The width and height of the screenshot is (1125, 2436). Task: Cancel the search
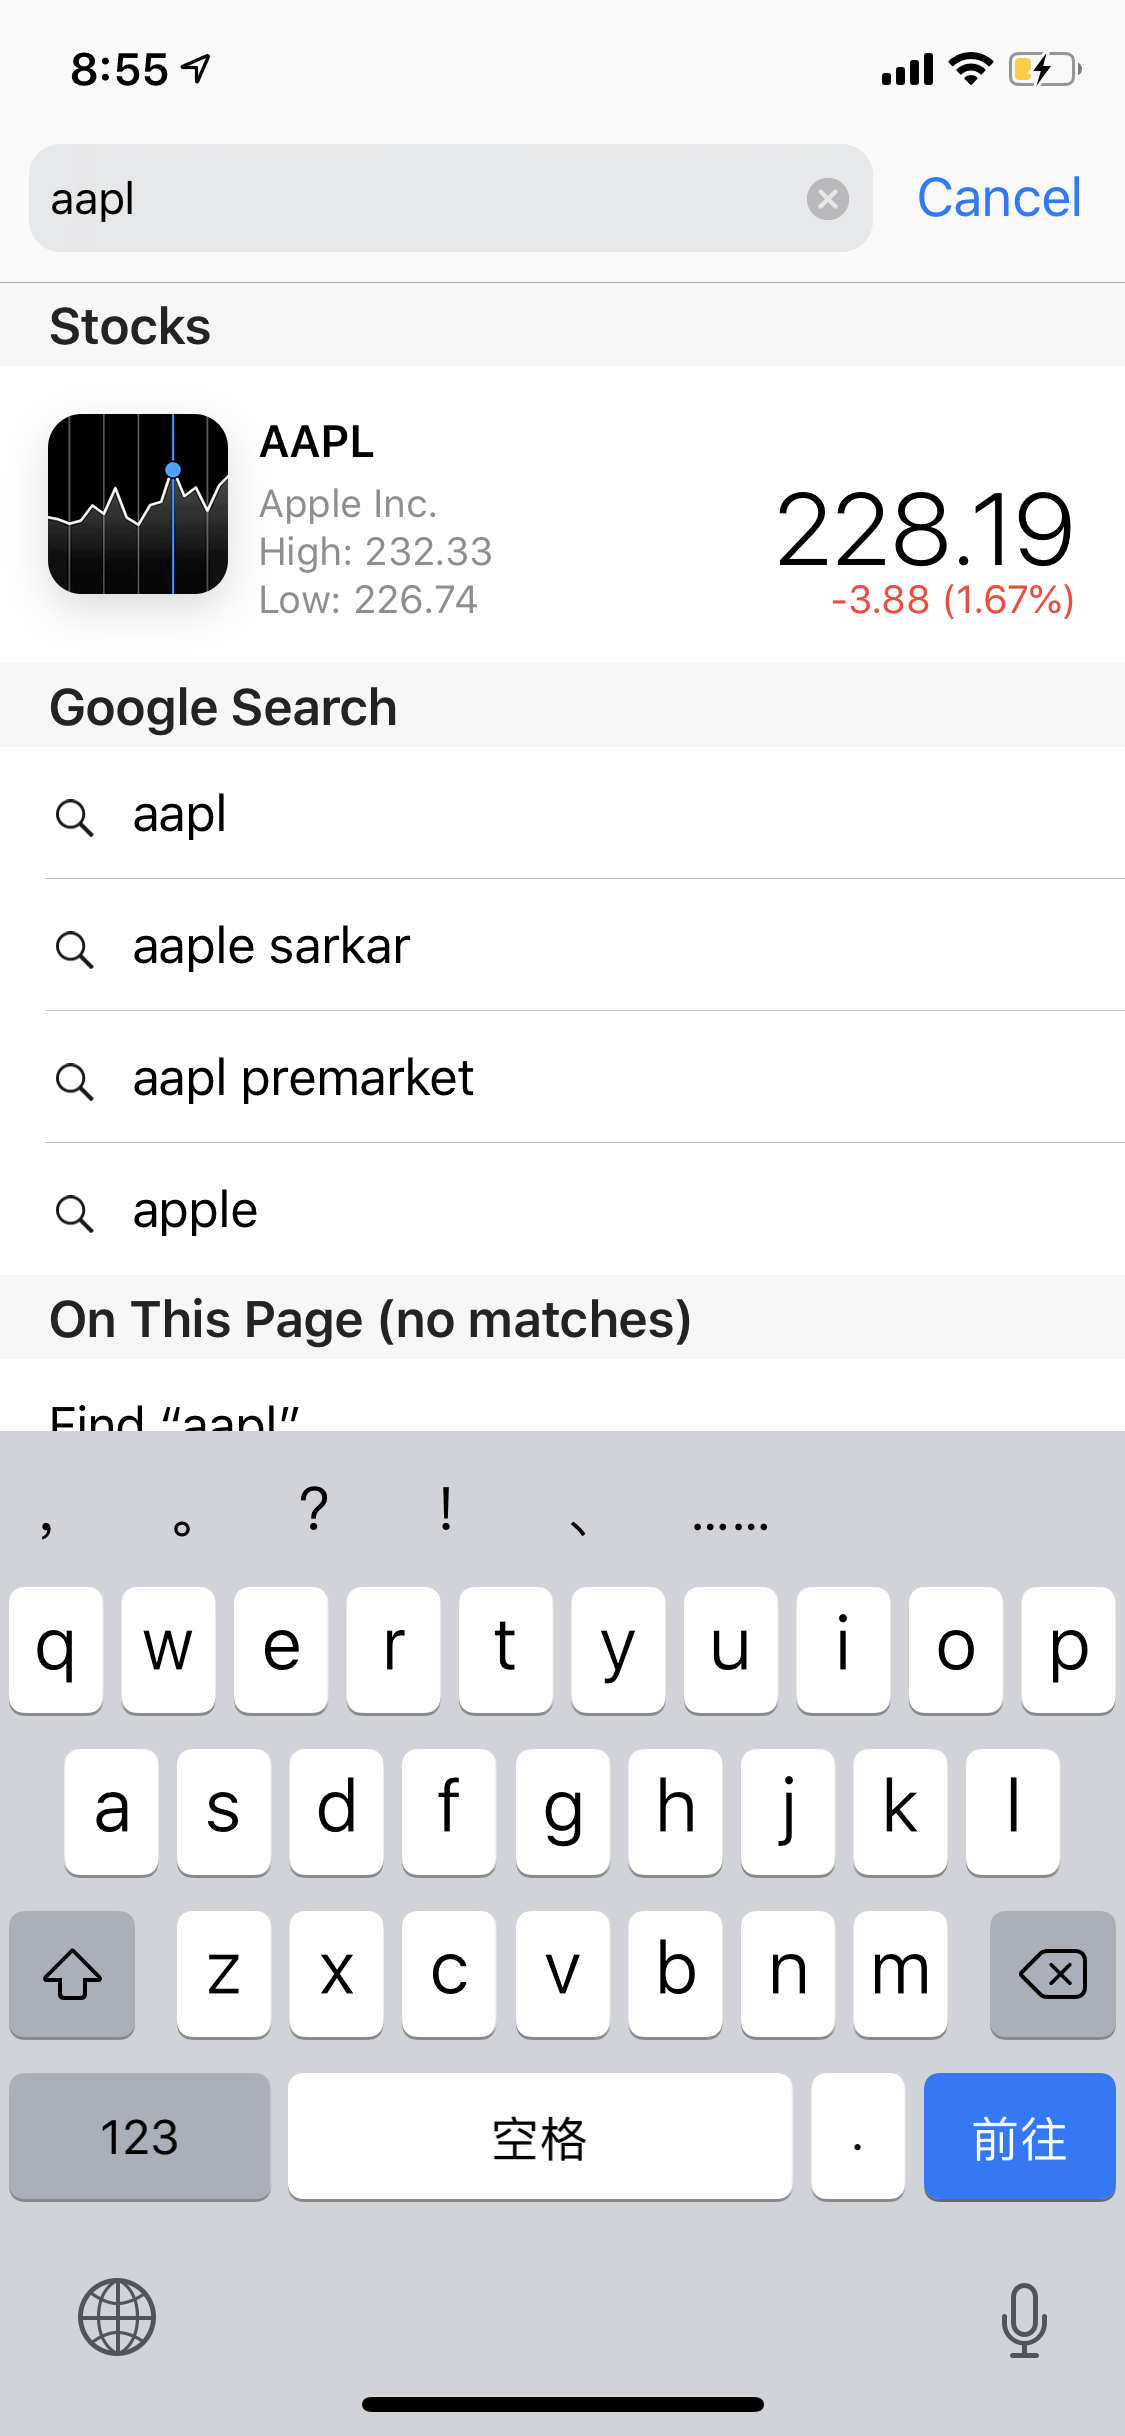(999, 198)
